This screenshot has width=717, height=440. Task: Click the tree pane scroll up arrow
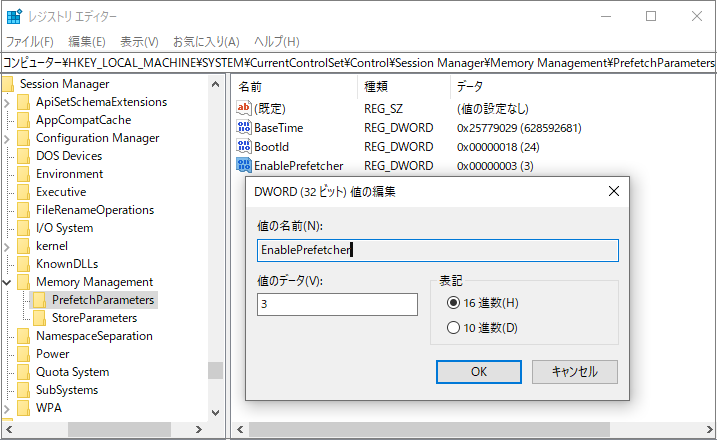click(x=215, y=85)
